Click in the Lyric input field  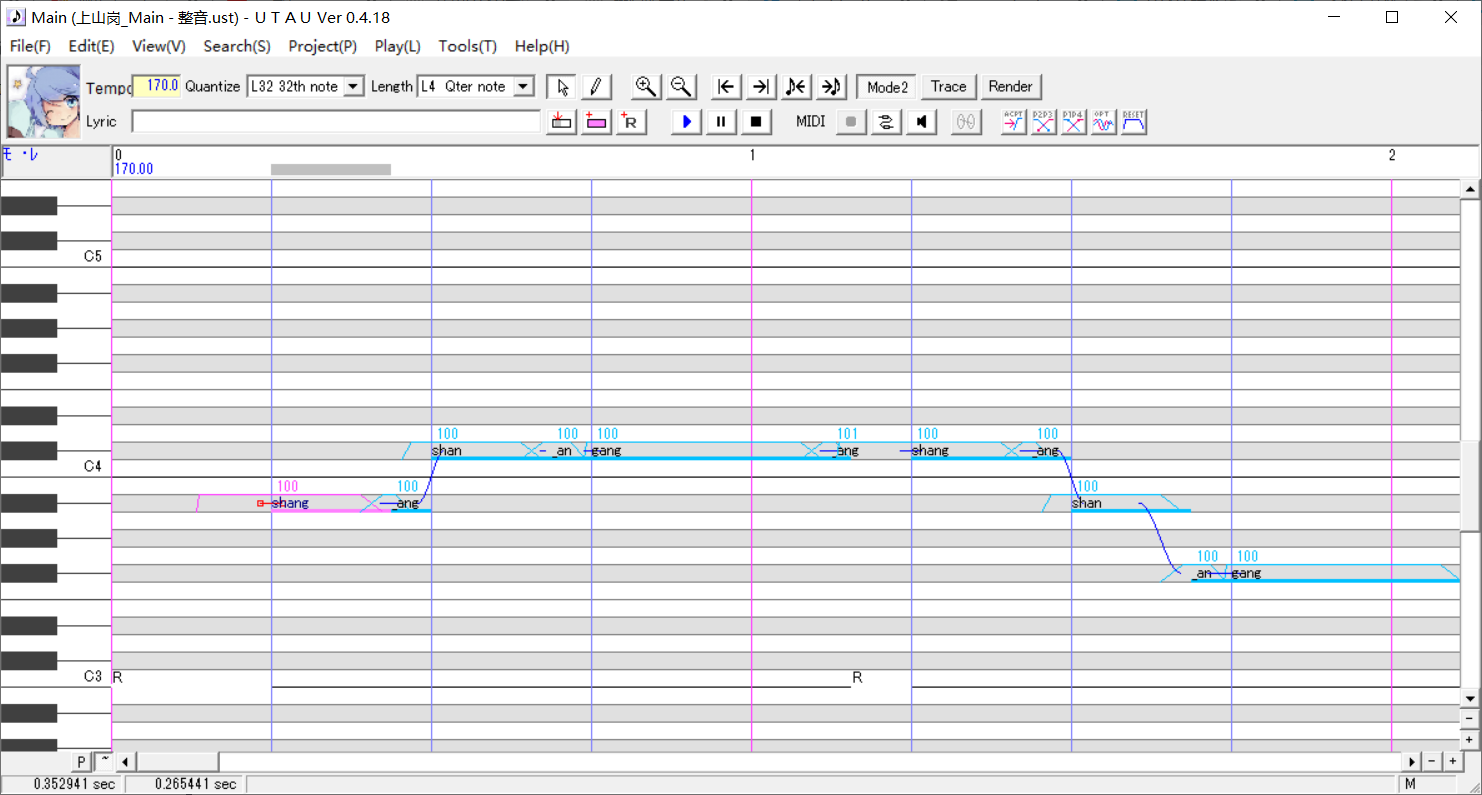pyautogui.click(x=335, y=122)
